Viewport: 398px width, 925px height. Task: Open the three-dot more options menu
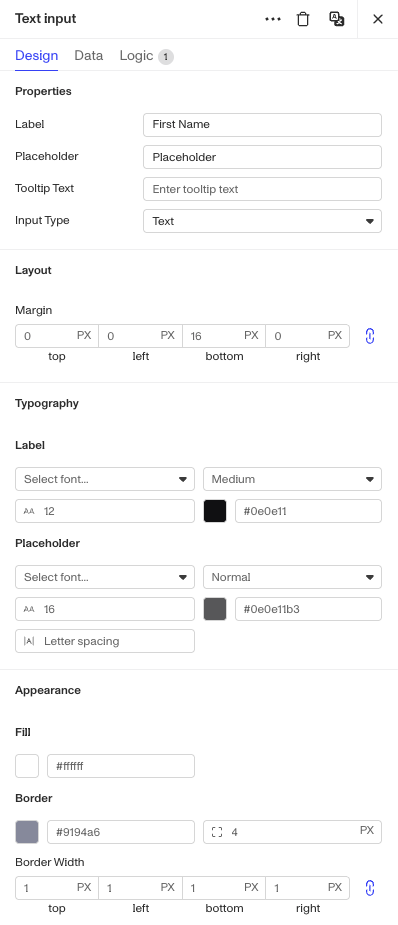pos(273,19)
